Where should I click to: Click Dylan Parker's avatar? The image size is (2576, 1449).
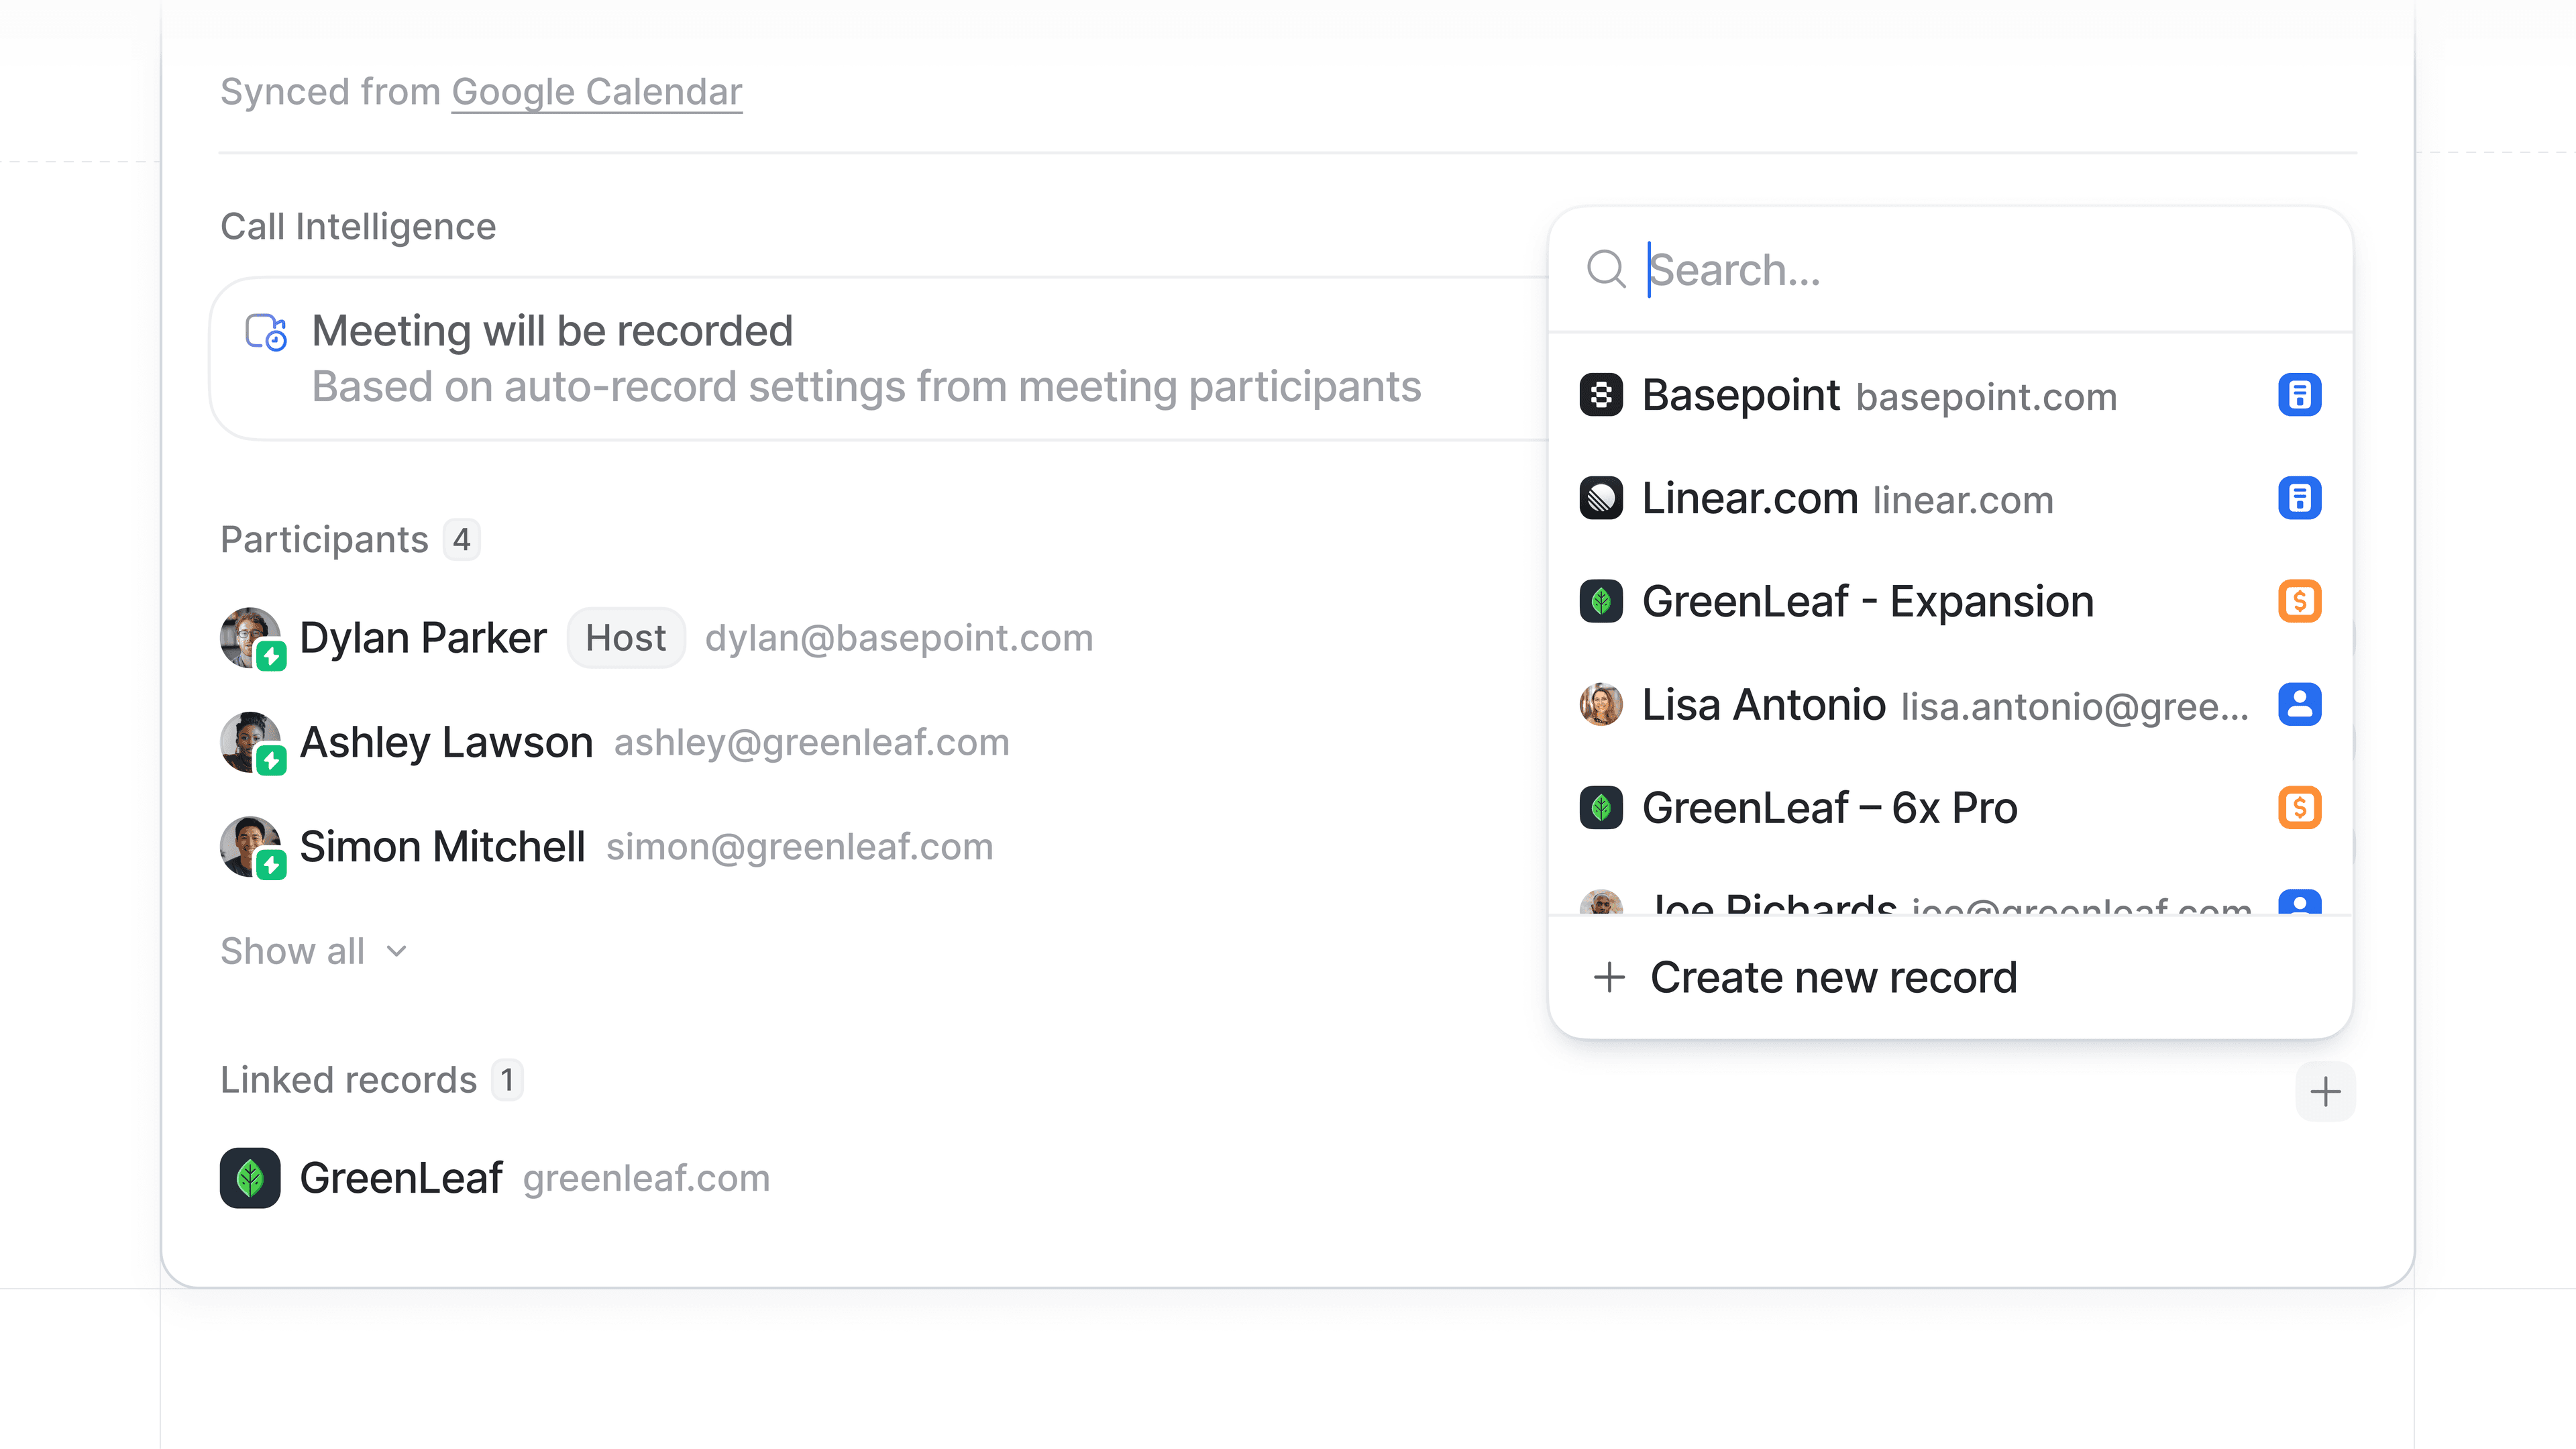point(250,637)
